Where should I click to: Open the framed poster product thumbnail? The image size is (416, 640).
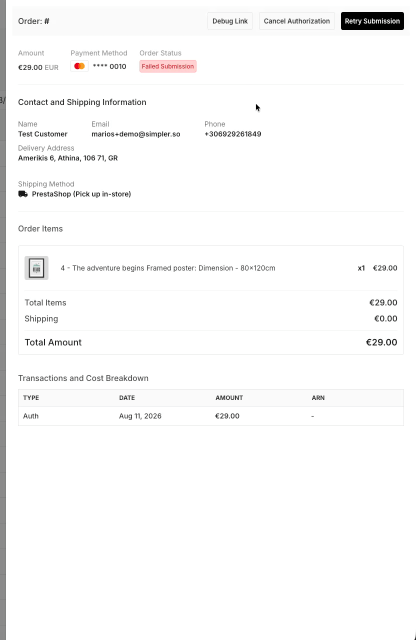click(36, 268)
